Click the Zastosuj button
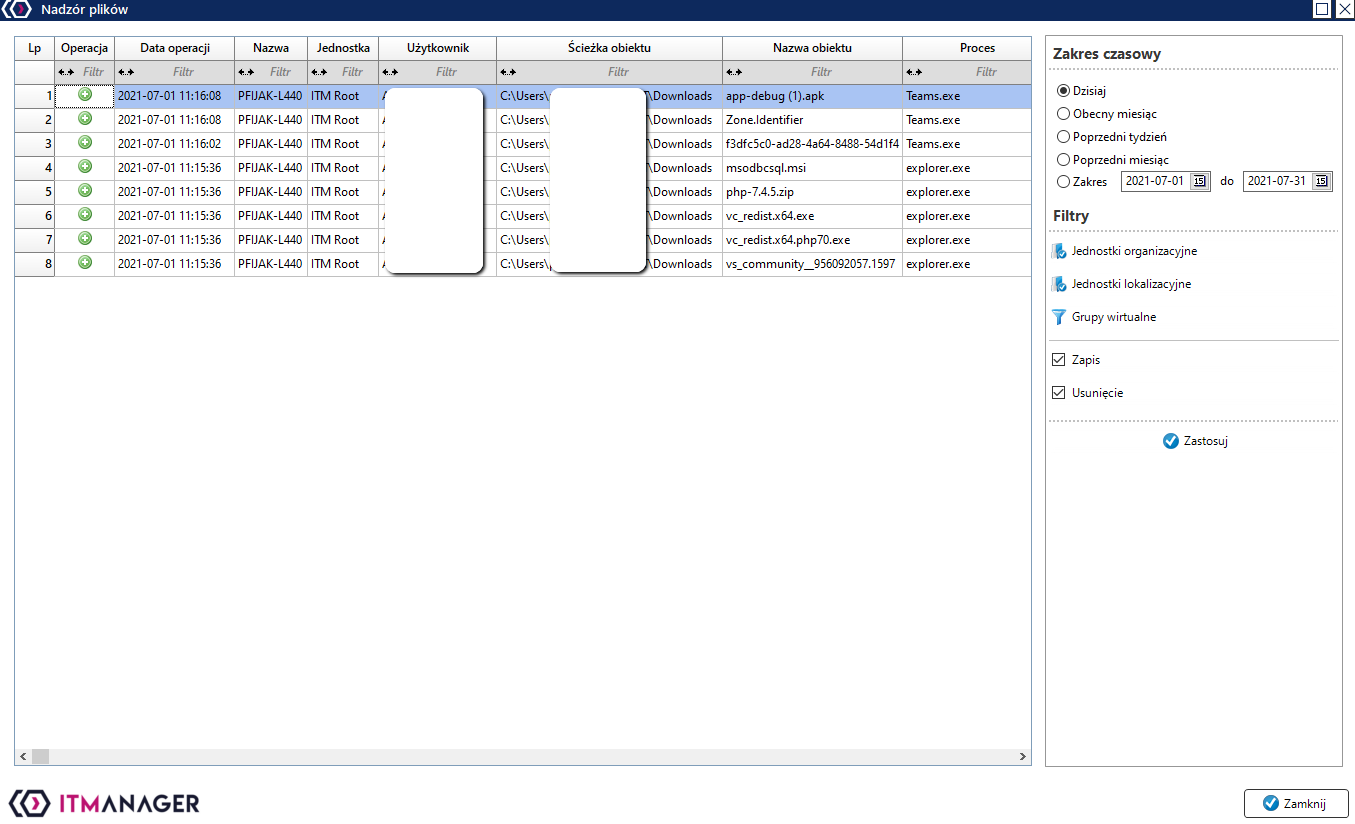 pyautogui.click(x=1195, y=441)
